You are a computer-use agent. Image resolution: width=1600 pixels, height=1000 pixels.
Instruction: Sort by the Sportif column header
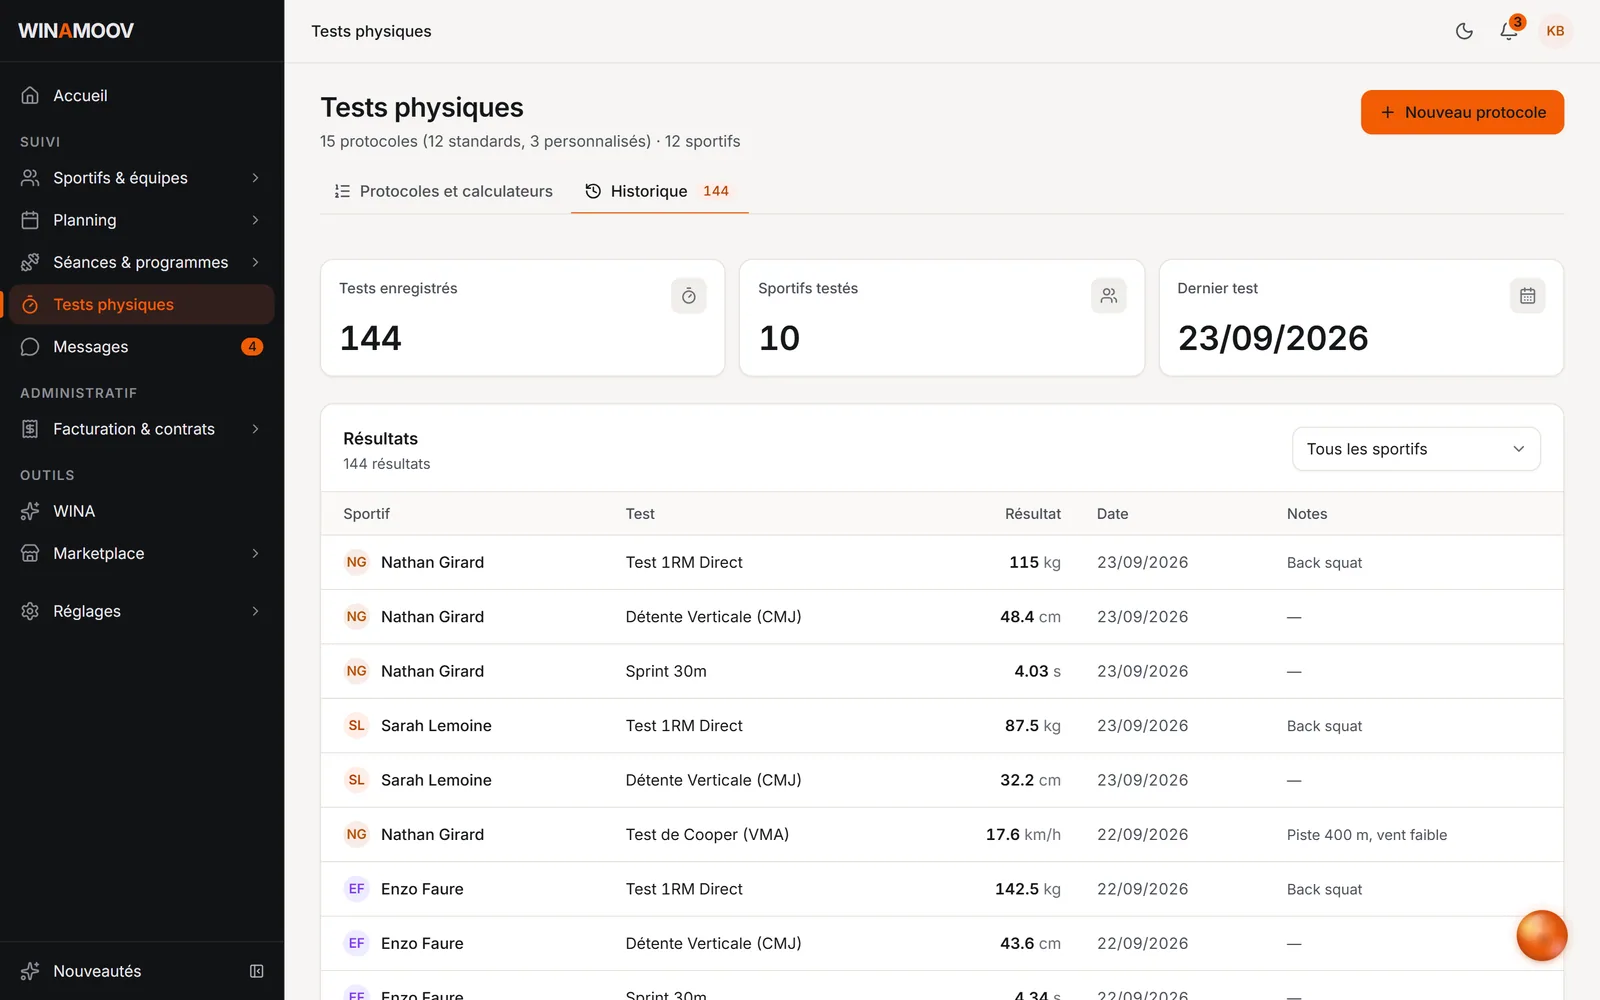tap(366, 514)
